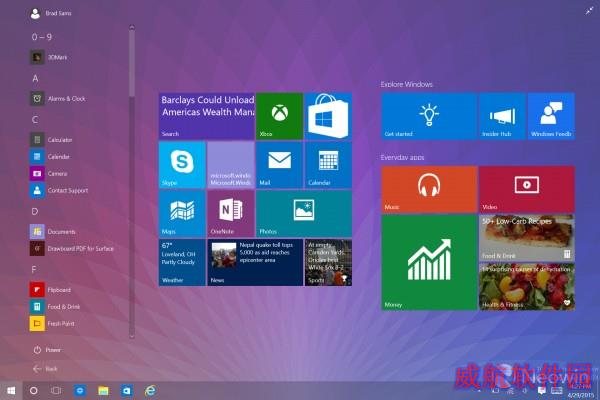Open the Health & Fitness tile
The width and height of the screenshot is (600, 400).
[x=527, y=287]
